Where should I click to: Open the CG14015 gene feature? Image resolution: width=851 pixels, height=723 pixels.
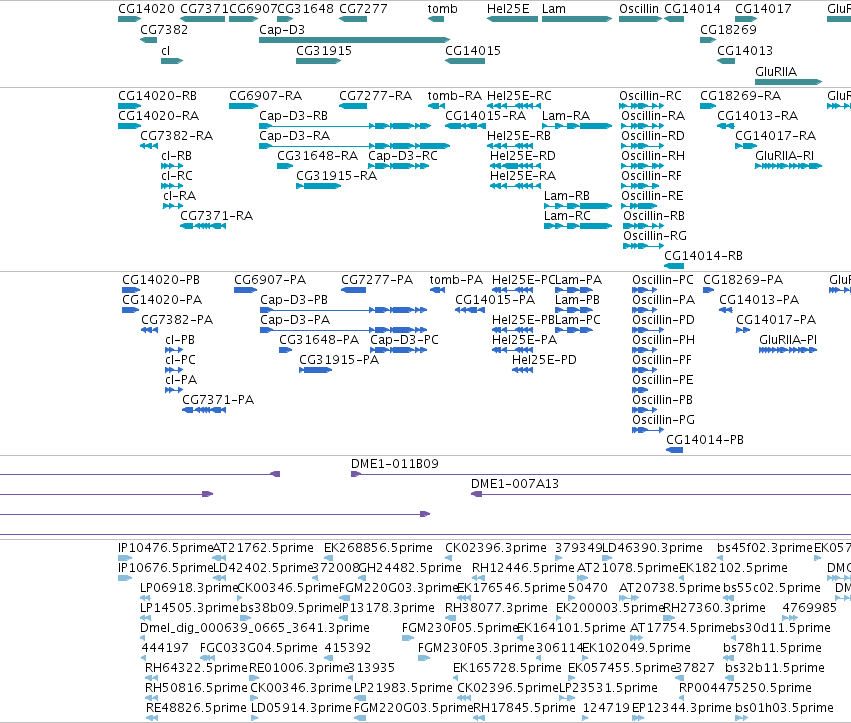(465, 61)
